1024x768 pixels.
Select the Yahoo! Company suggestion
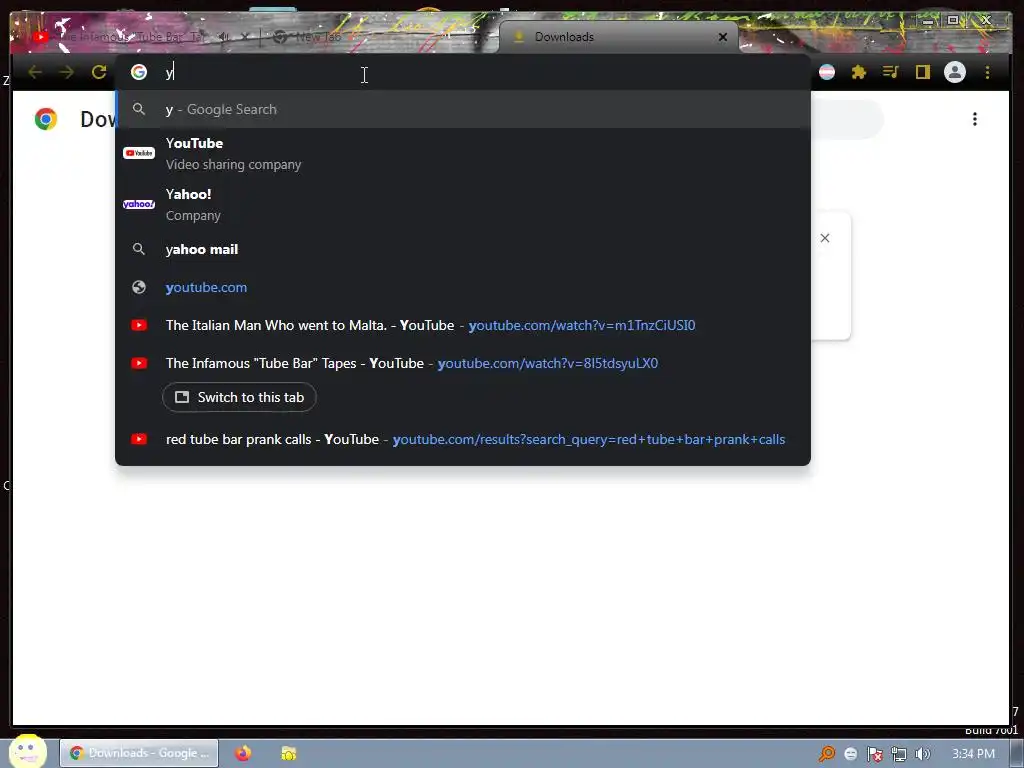pos(463,204)
